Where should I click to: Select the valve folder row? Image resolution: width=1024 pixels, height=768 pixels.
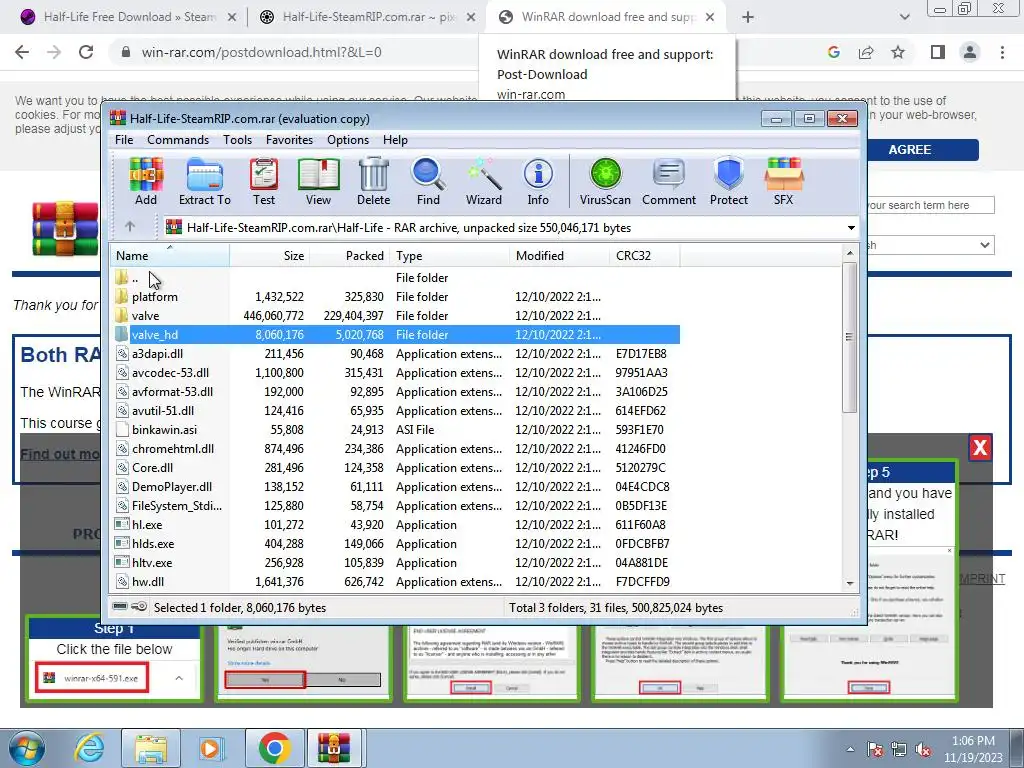pyautogui.click(x=394, y=315)
